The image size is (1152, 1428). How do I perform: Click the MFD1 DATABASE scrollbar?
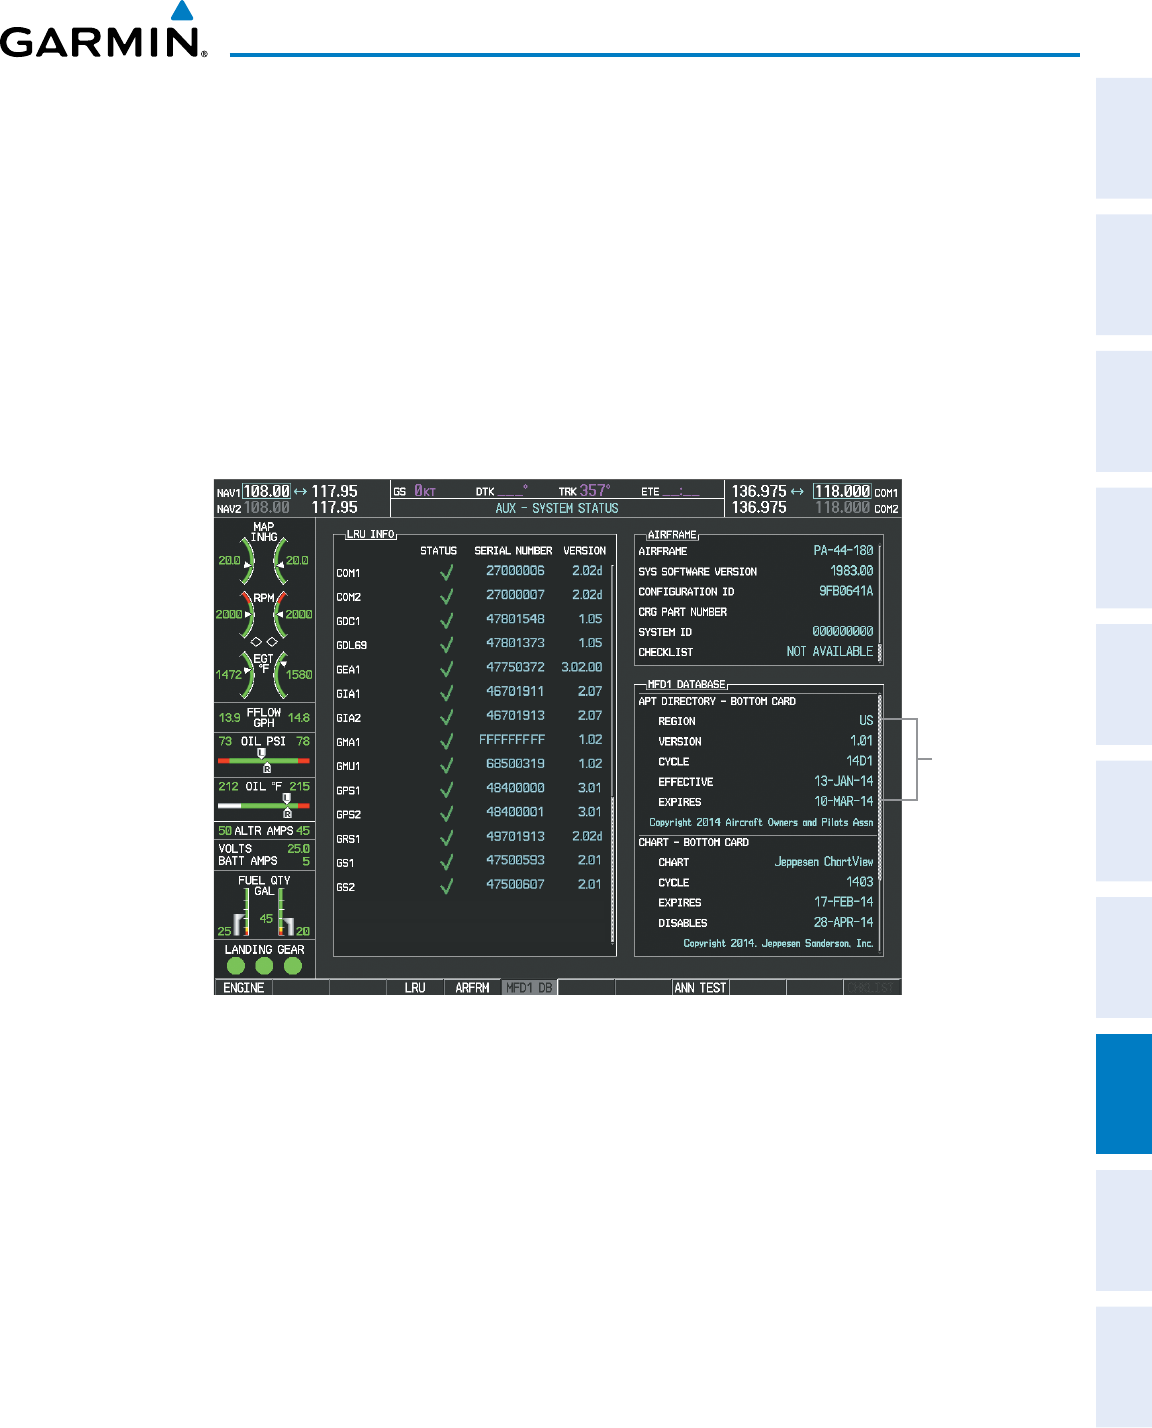pos(880,824)
